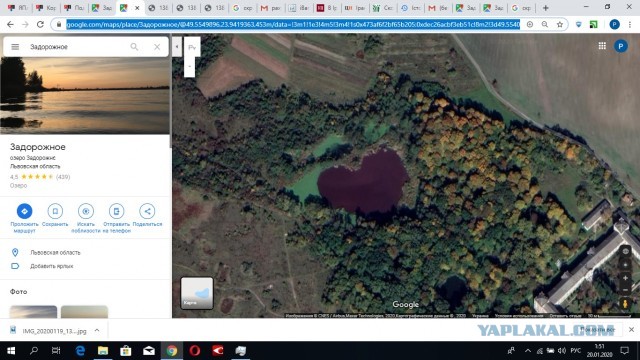Open the first photo thumbnail under Фото
The image size is (640, 360).
33,311
